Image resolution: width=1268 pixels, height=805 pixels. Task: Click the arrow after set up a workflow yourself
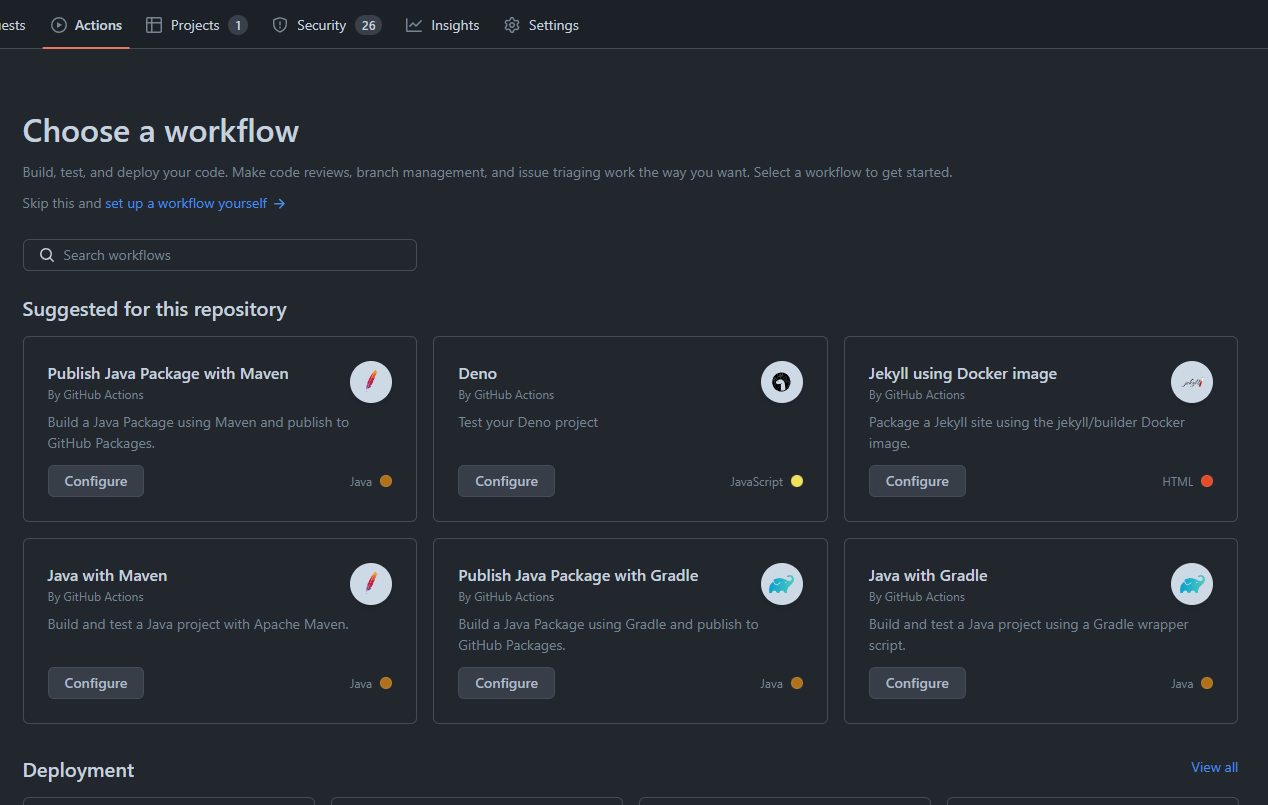280,203
